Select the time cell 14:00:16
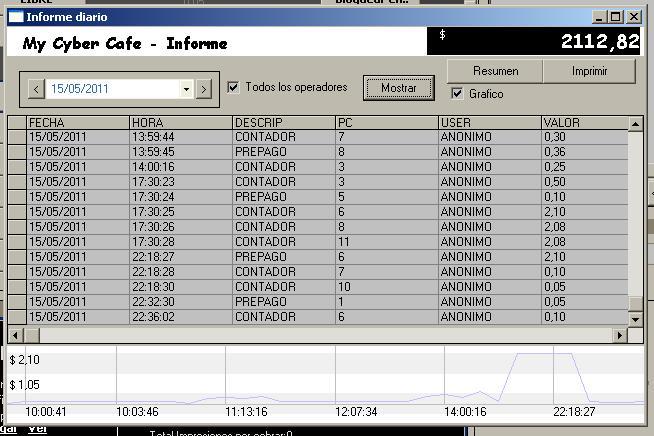Image resolution: width=654 pixels, height=436 pixels. click(181, 167)
